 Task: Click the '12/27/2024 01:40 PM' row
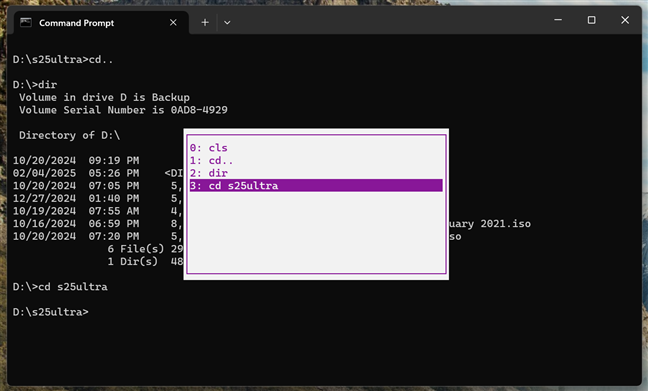coord(98,198)
